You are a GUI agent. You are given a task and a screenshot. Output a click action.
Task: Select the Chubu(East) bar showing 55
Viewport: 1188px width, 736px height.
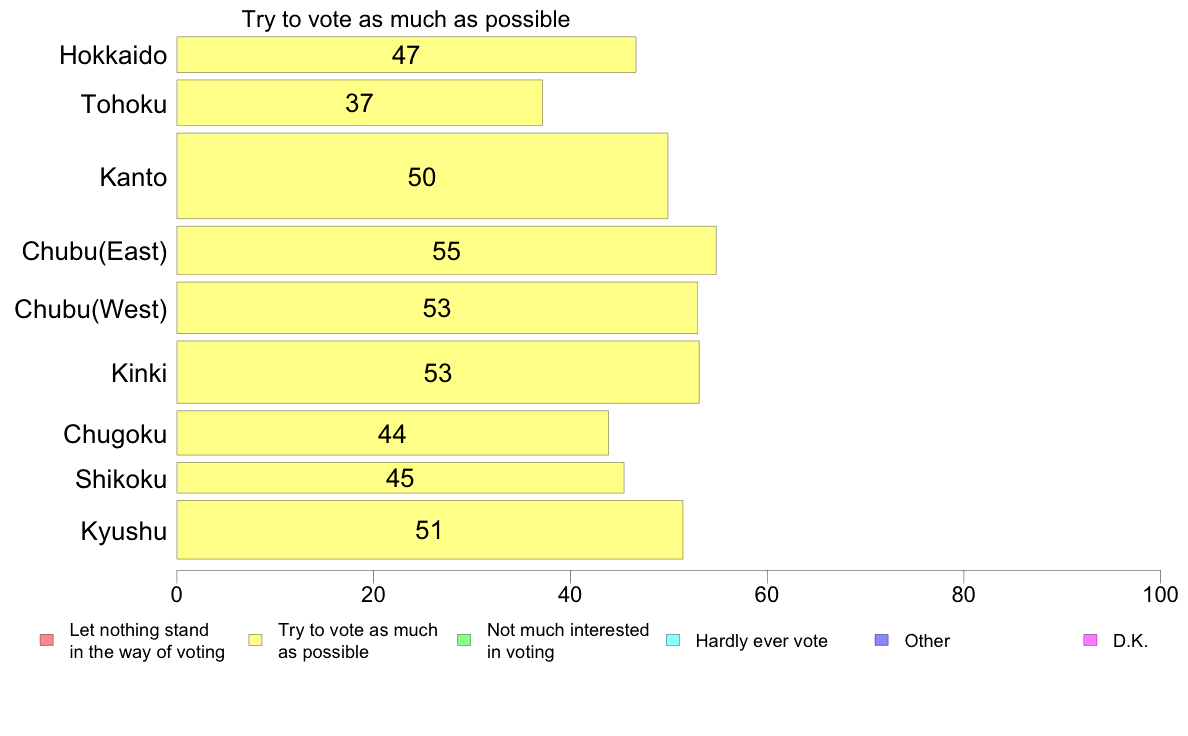(x=446, y=250)
